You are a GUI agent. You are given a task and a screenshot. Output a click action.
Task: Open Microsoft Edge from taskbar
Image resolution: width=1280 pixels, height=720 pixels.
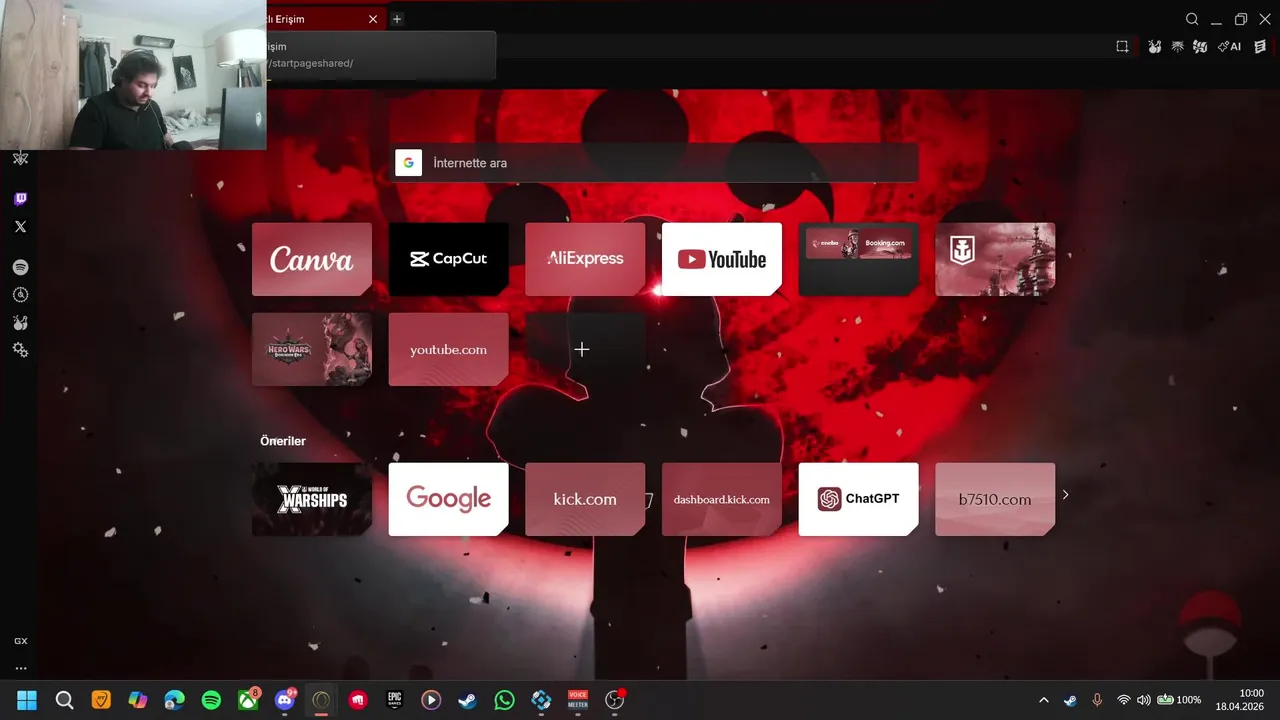175,700
